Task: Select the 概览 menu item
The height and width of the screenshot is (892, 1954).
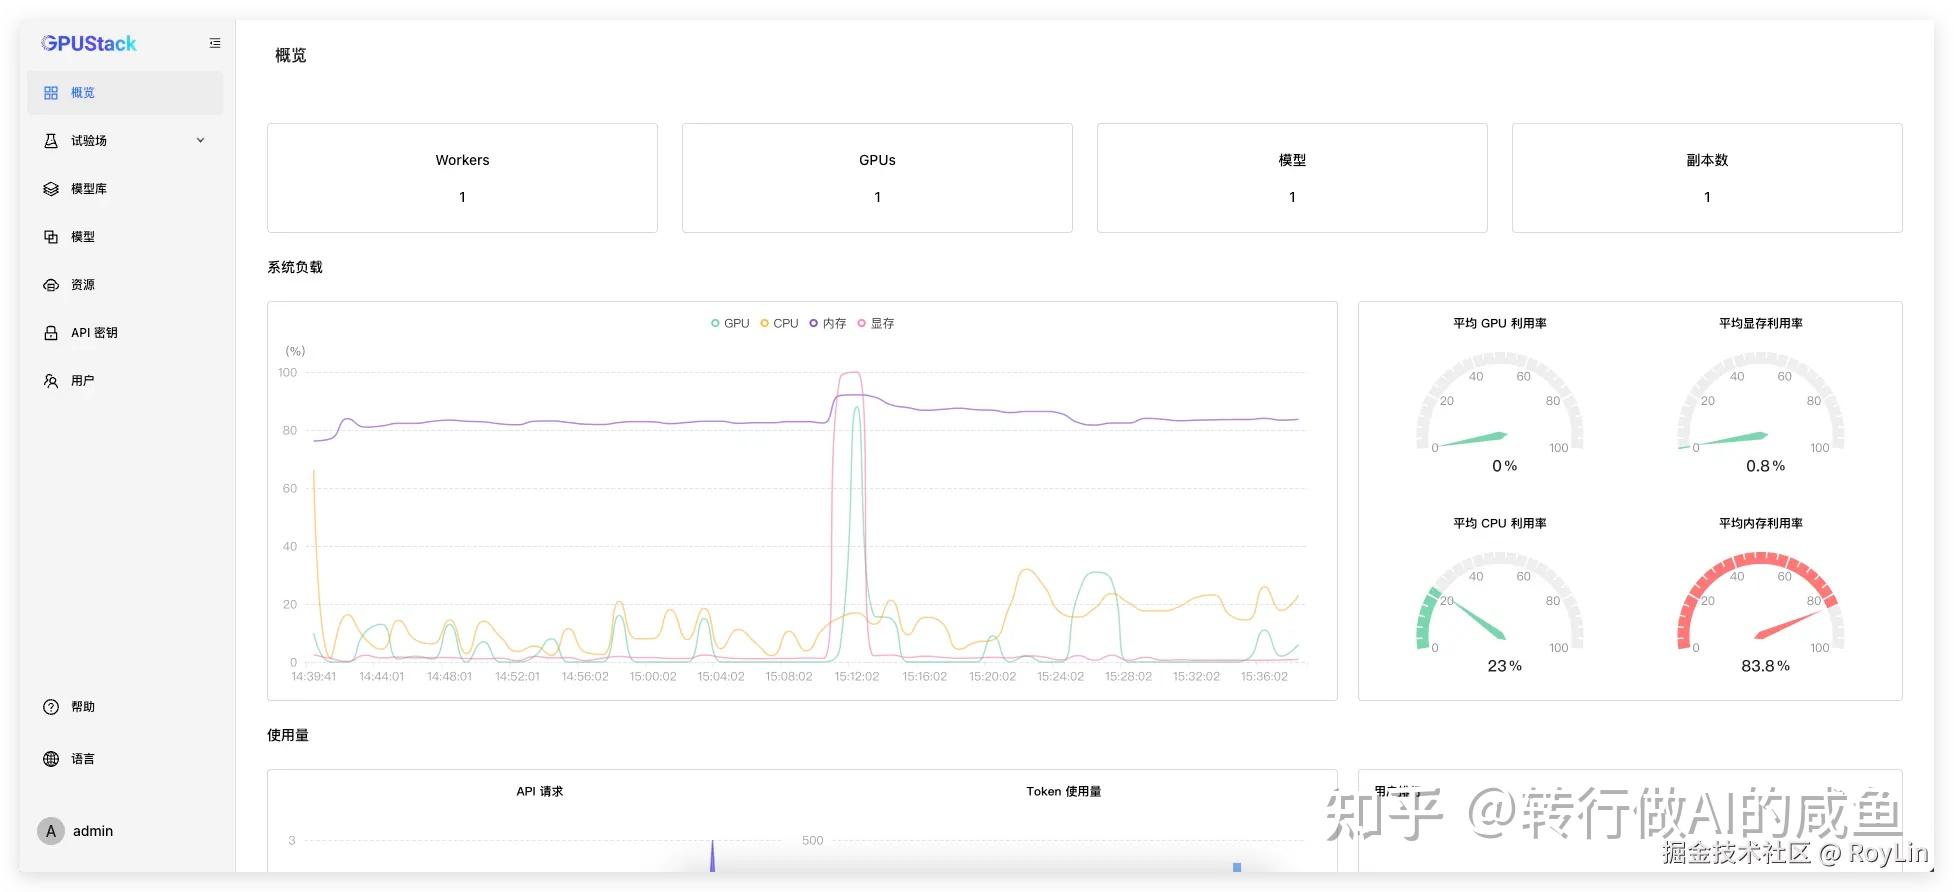Action: 125,93
